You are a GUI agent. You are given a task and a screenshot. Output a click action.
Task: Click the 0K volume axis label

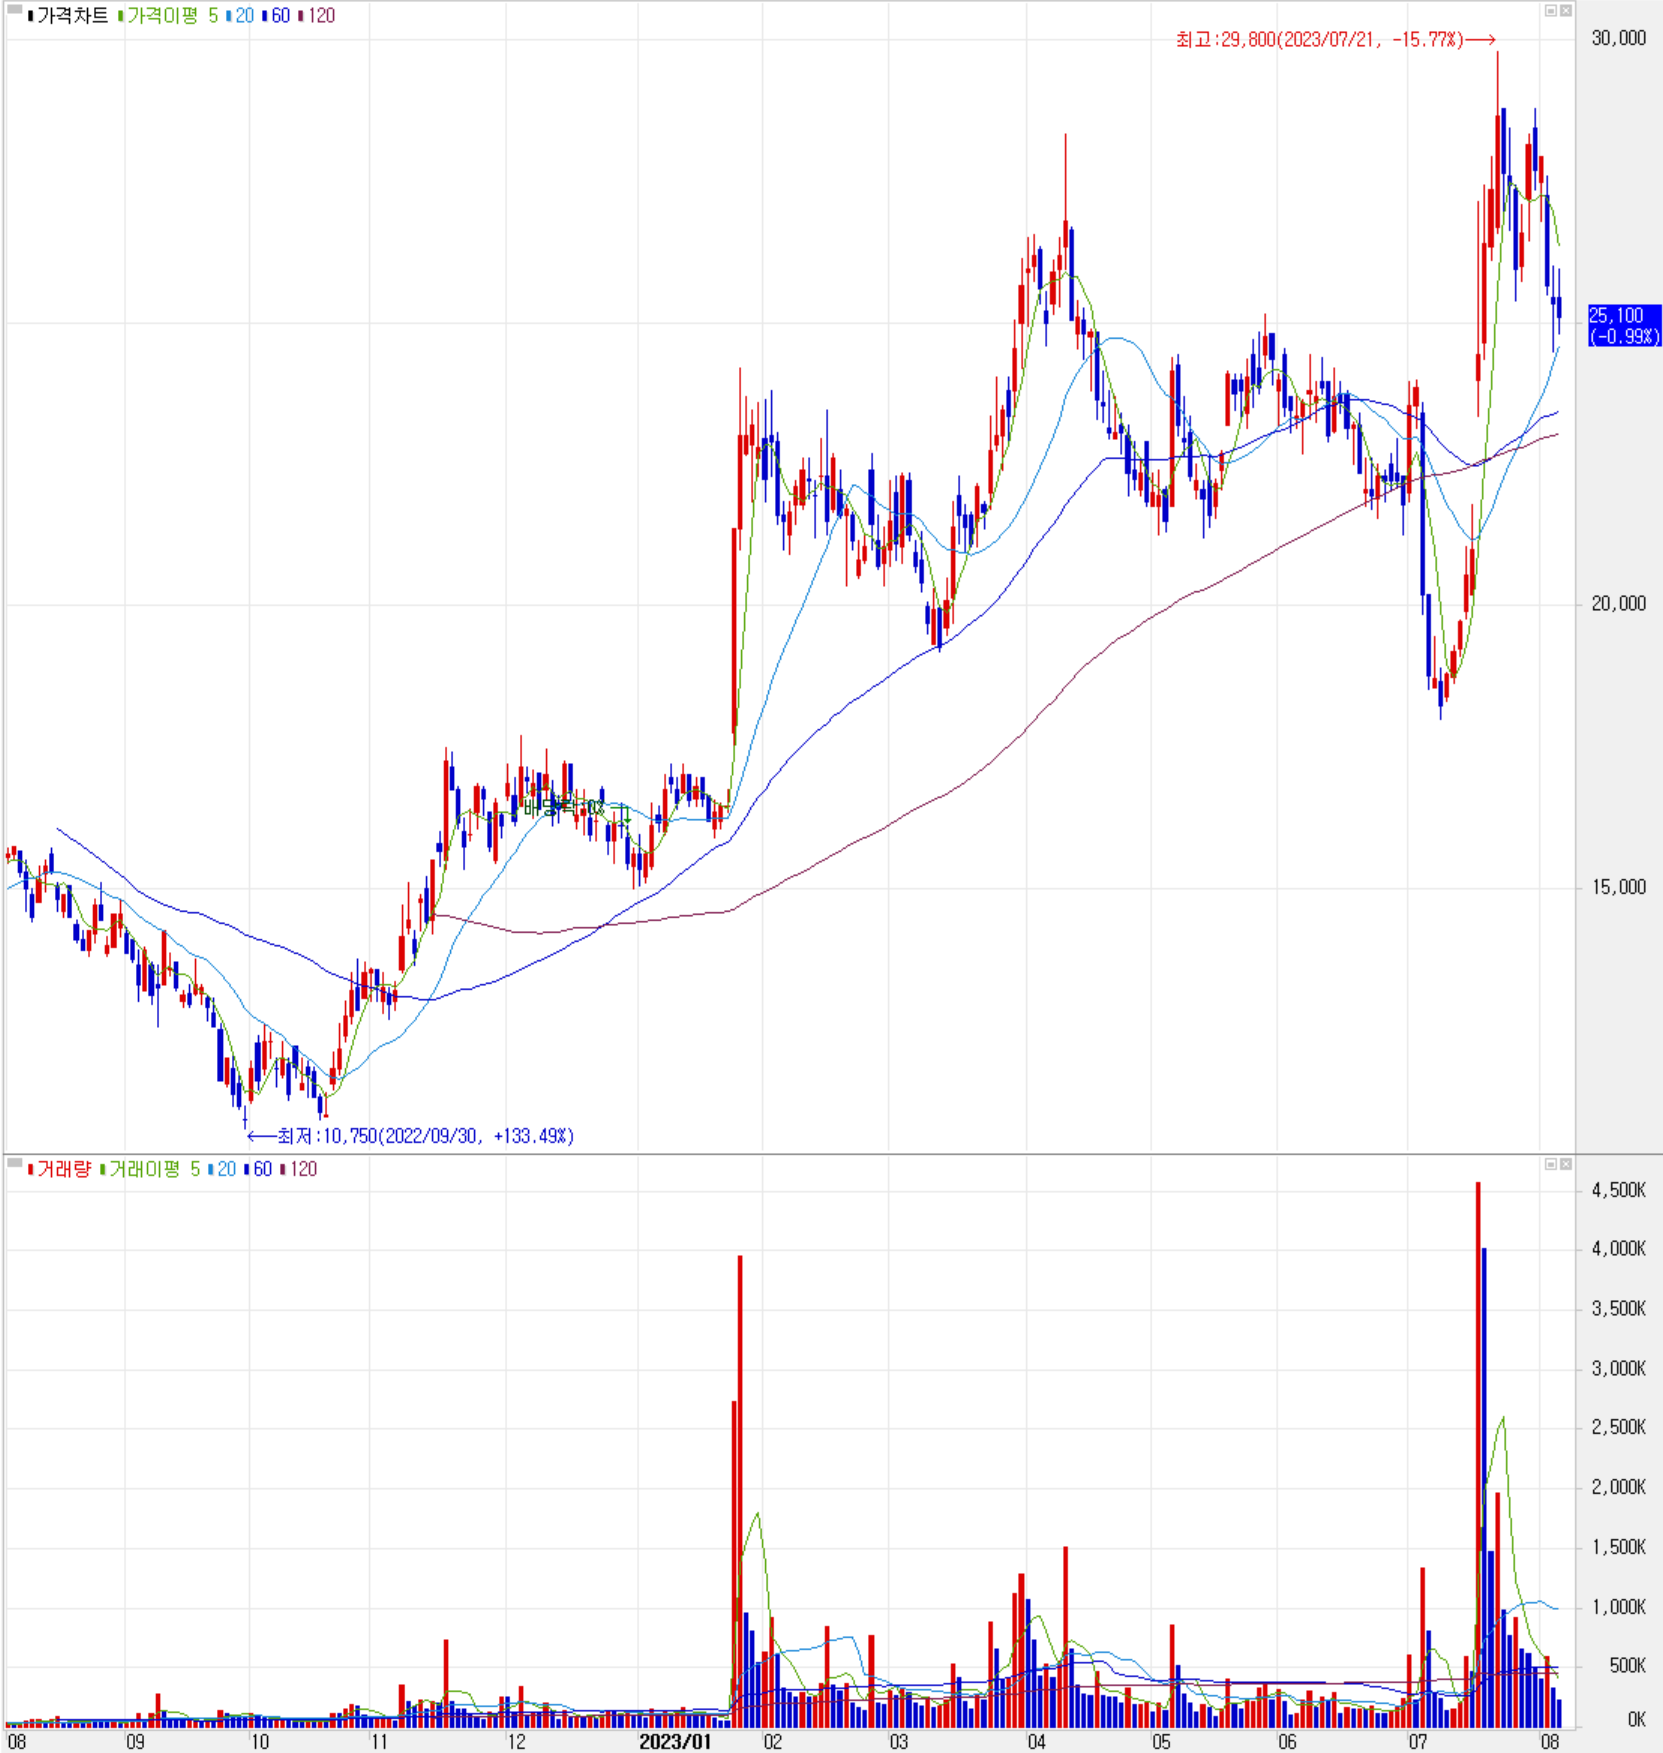(x=1636, y=1720)
